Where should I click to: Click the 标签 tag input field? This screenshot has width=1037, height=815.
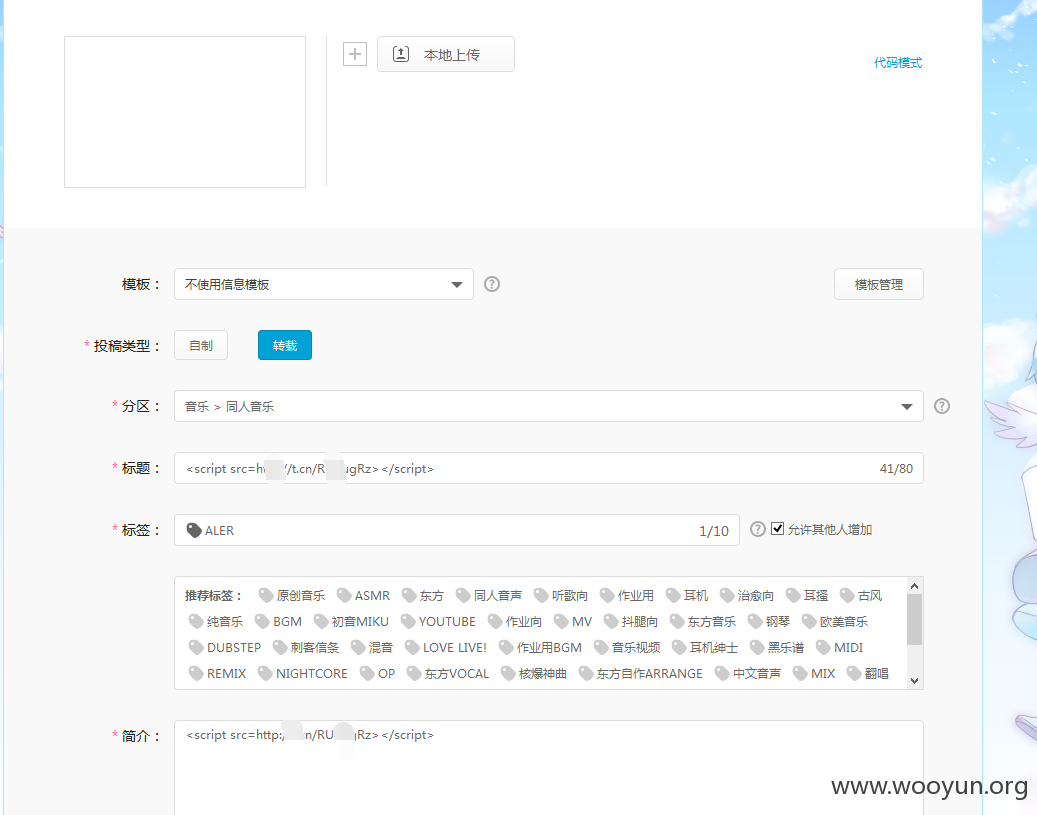pyautogui.click(x=457, y=531)
